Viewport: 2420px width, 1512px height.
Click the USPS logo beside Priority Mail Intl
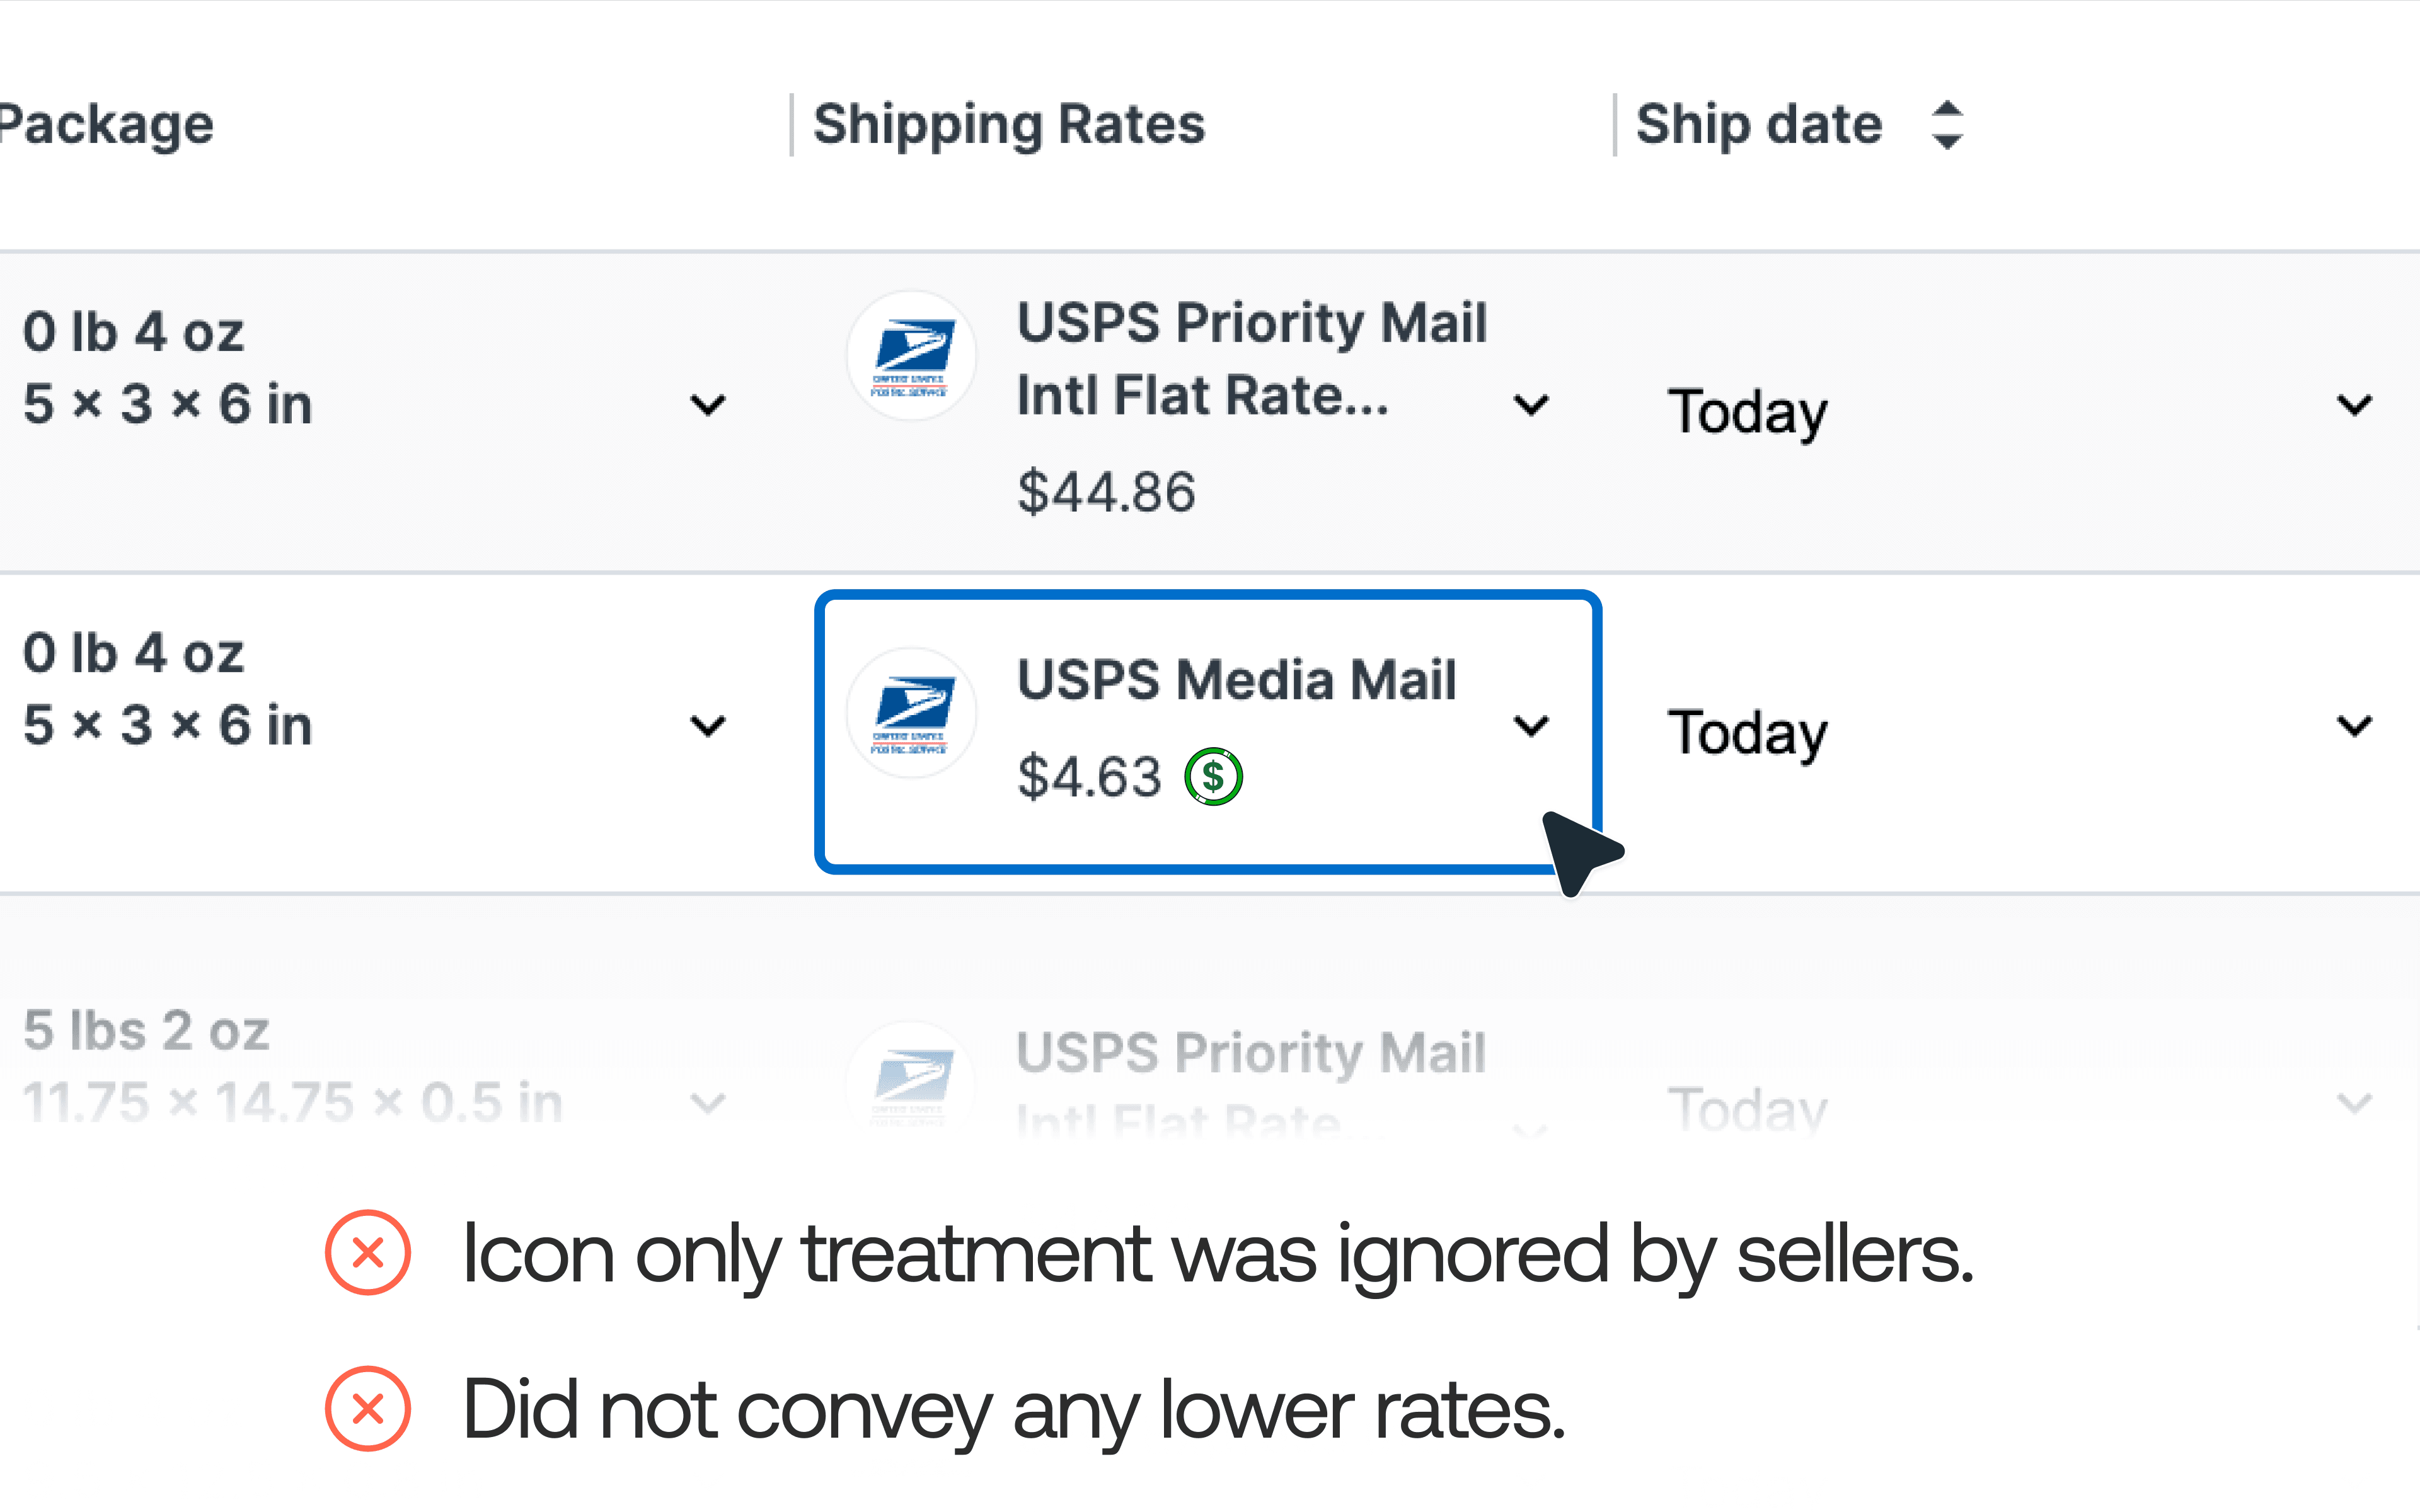911,356
